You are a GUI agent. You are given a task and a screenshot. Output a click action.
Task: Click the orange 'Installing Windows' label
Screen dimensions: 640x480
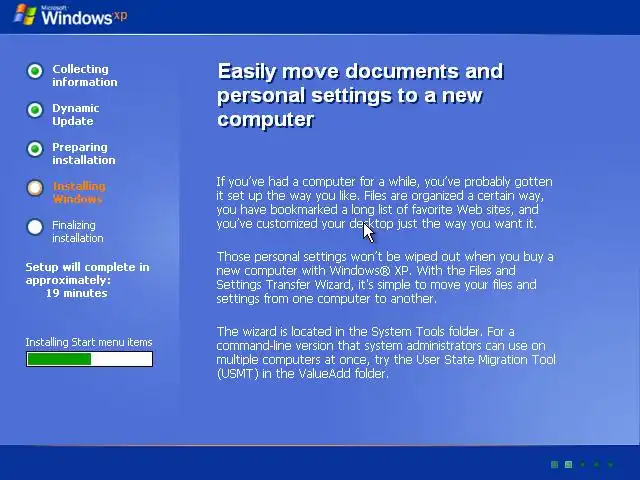click(79, 193)
